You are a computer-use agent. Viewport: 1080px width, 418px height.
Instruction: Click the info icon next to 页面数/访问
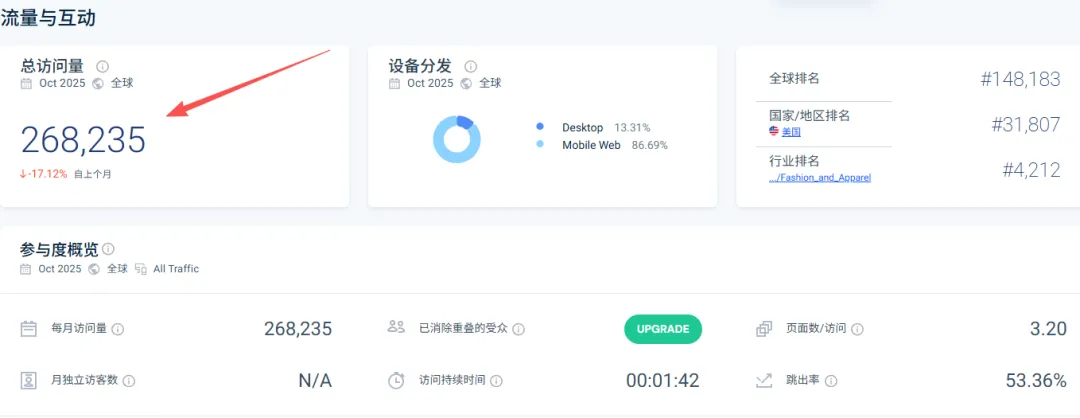point(858,329)
